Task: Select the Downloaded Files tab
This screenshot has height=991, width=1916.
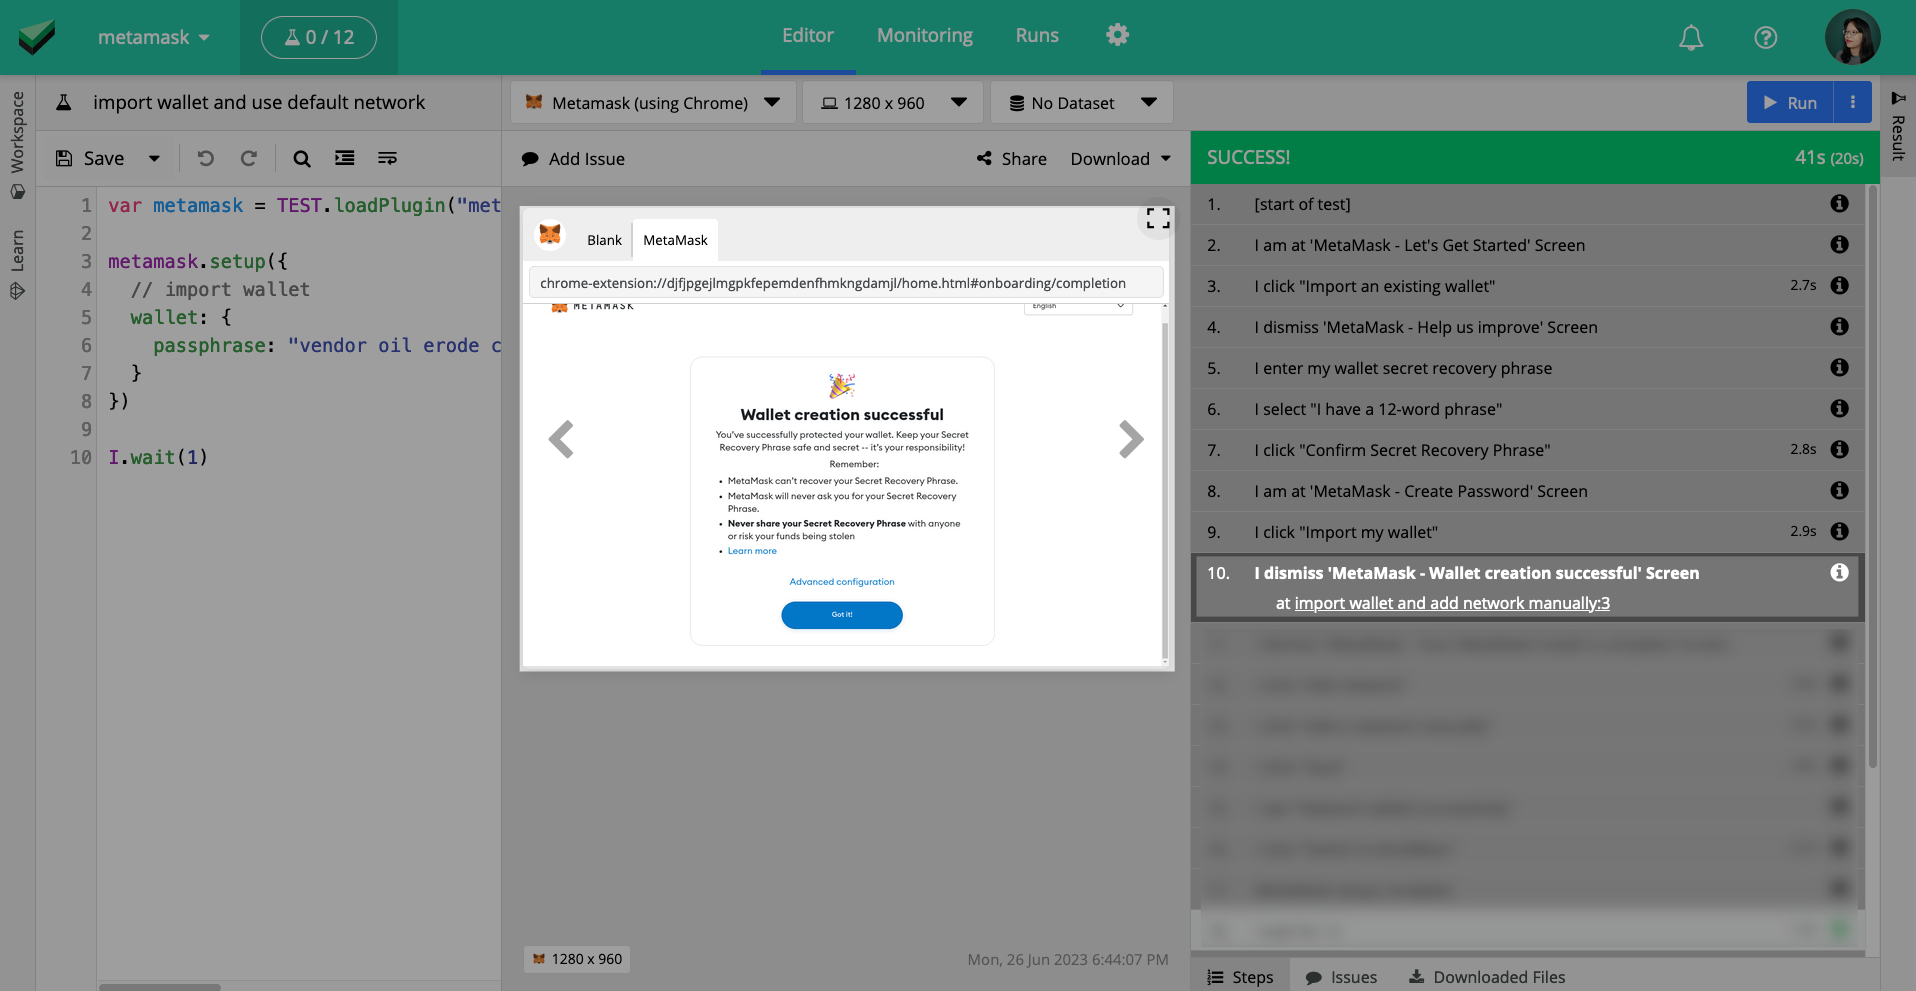Action: (1487, 977)
